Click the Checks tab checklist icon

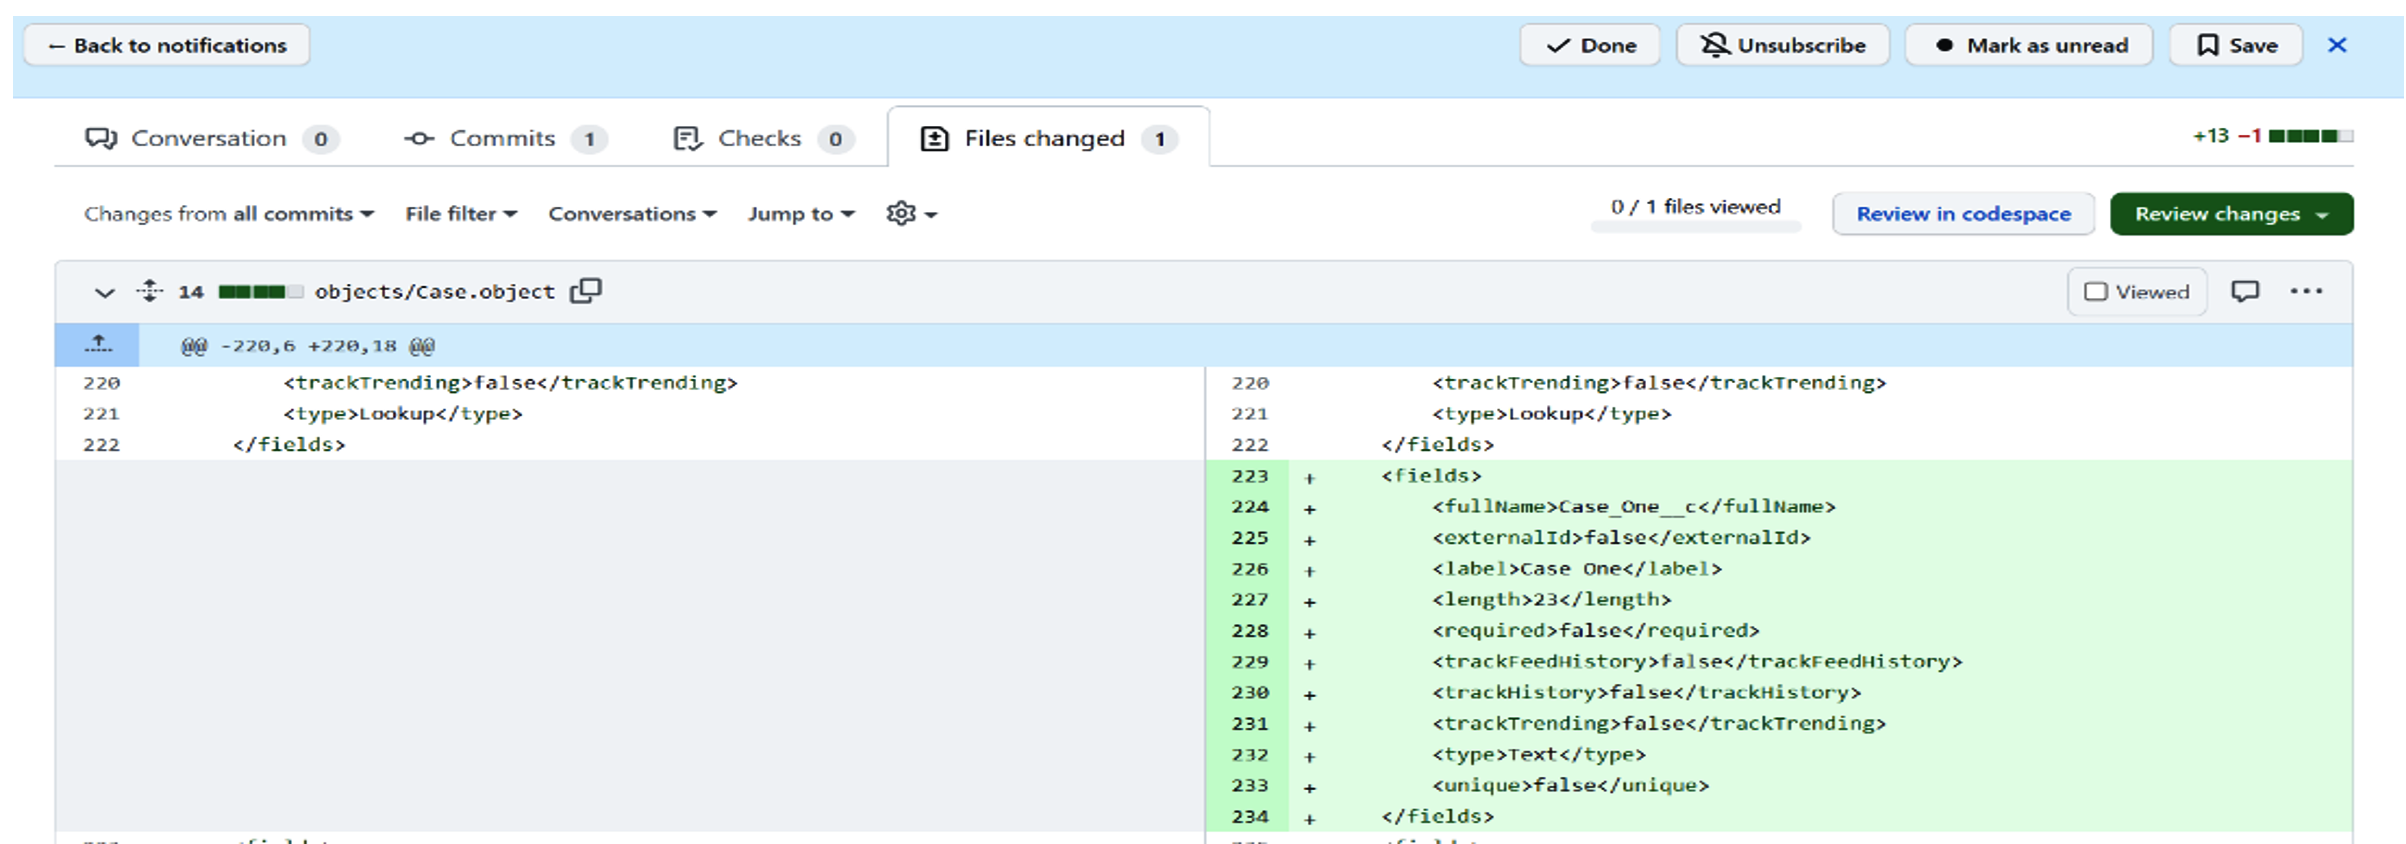click(687, 138)
